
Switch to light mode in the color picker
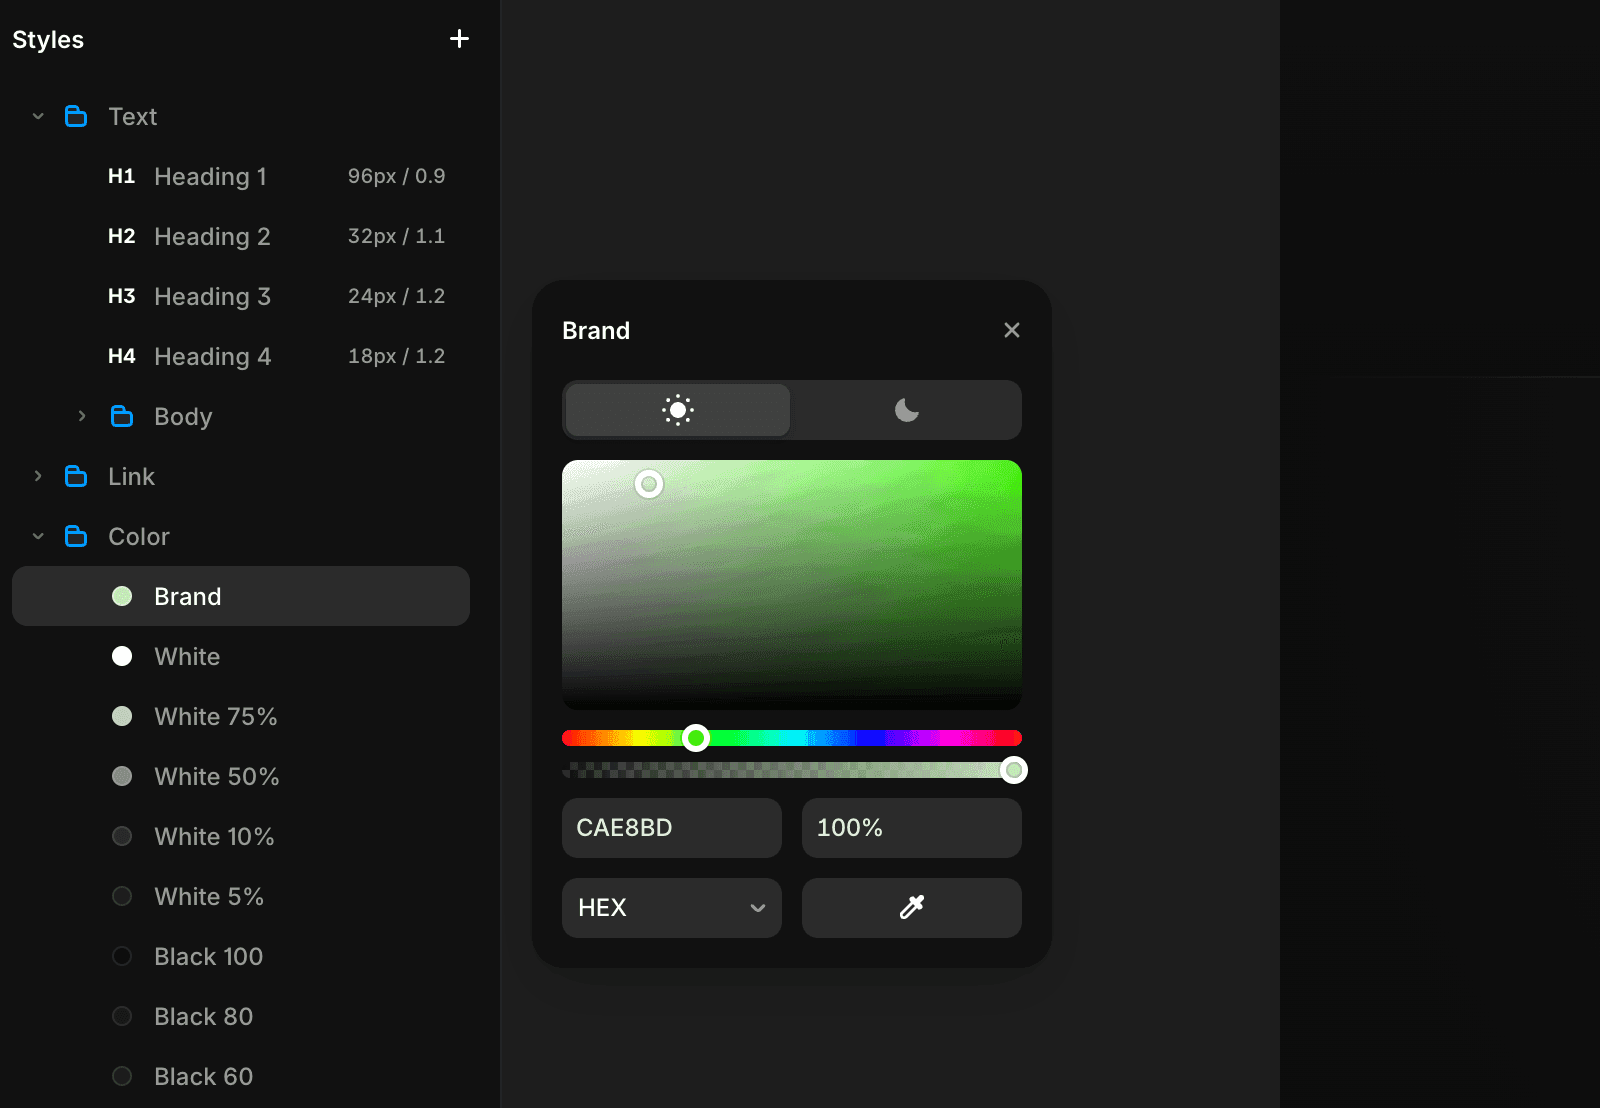pos(677,409)
